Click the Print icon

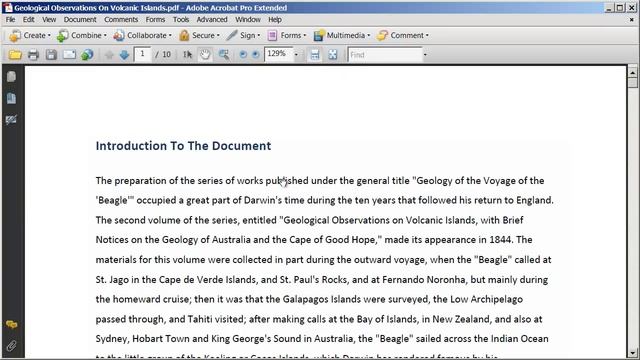[x=33, y=55]
